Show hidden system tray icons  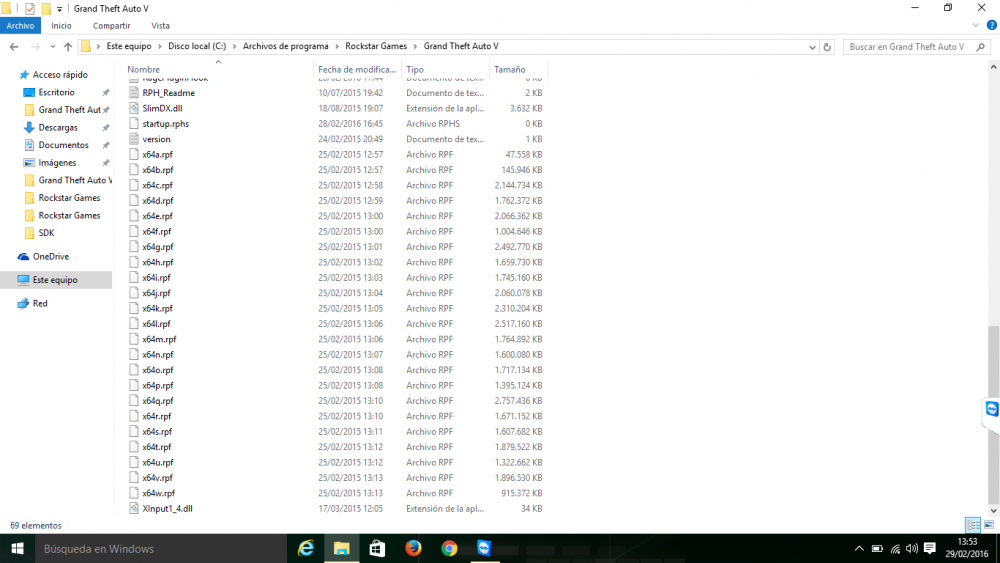coord(859,548)
